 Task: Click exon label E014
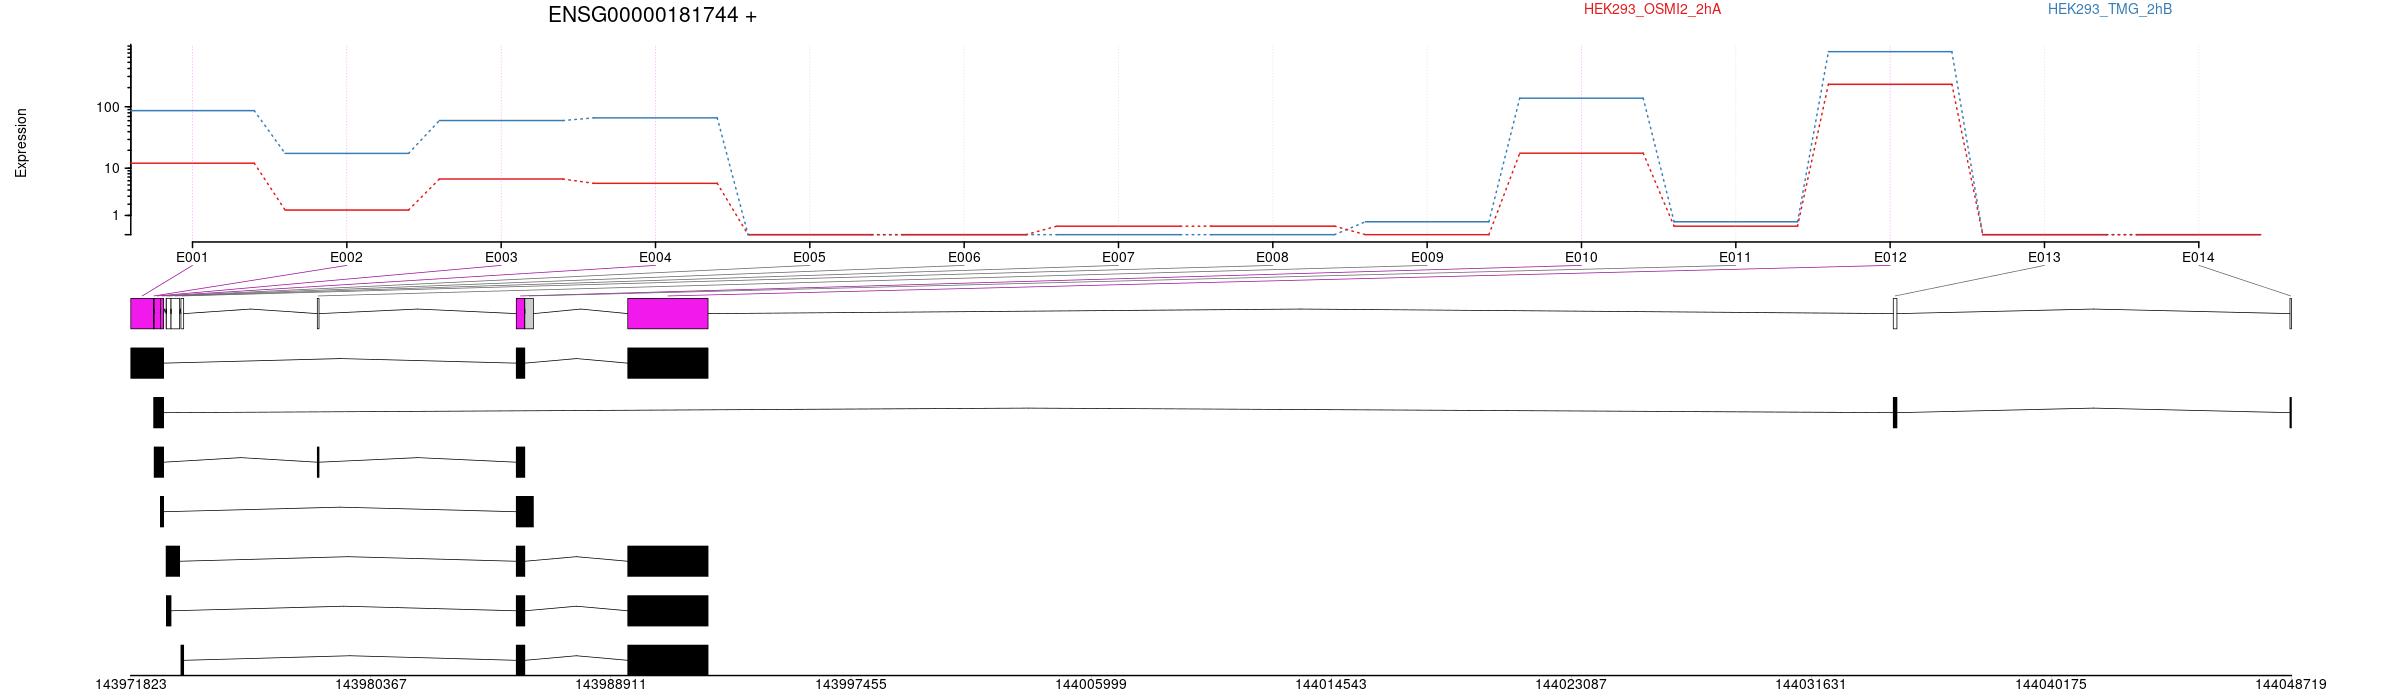coord(2198,257)
